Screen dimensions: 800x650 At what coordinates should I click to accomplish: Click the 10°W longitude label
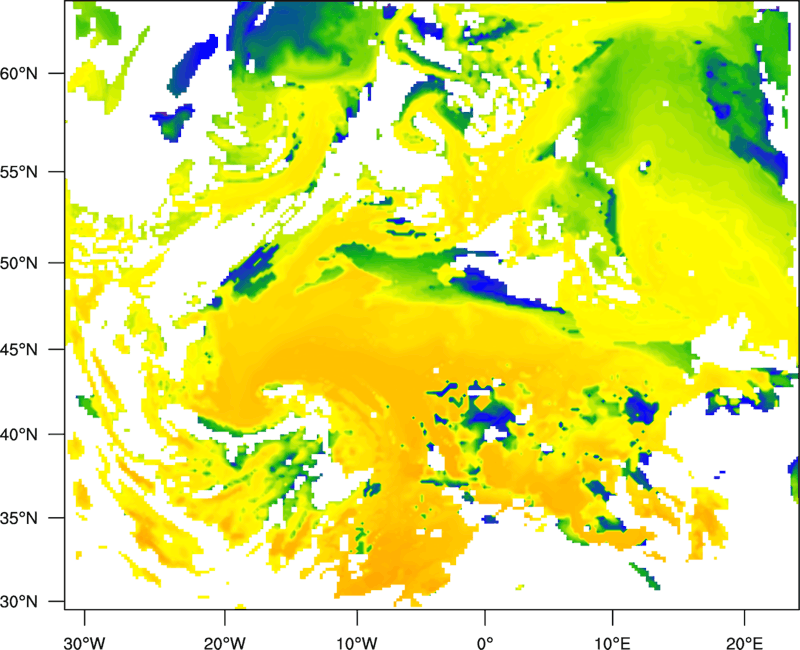pos(357,643)
